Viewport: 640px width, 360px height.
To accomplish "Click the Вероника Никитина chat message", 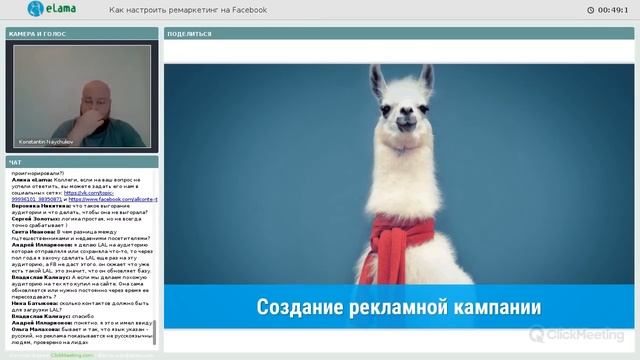I will pos(80,209).
